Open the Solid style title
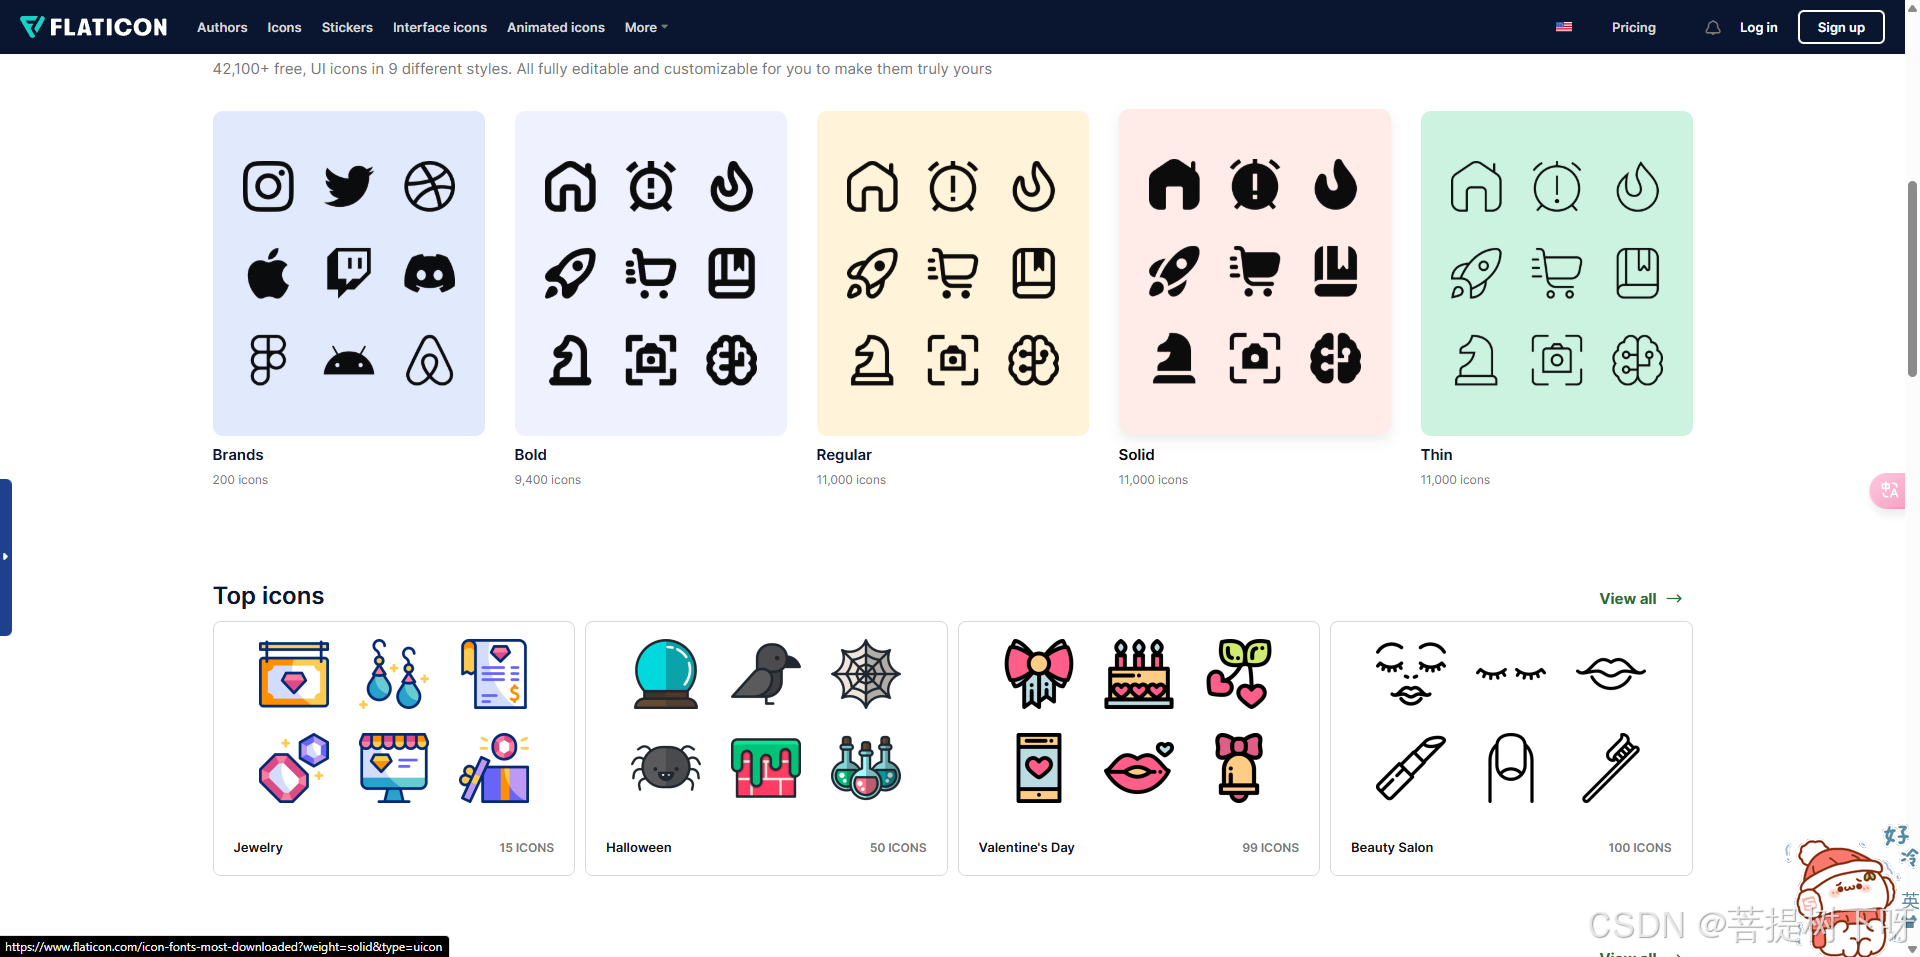Viewport: 1920px width, 957px height. [x=1136, y=454]
